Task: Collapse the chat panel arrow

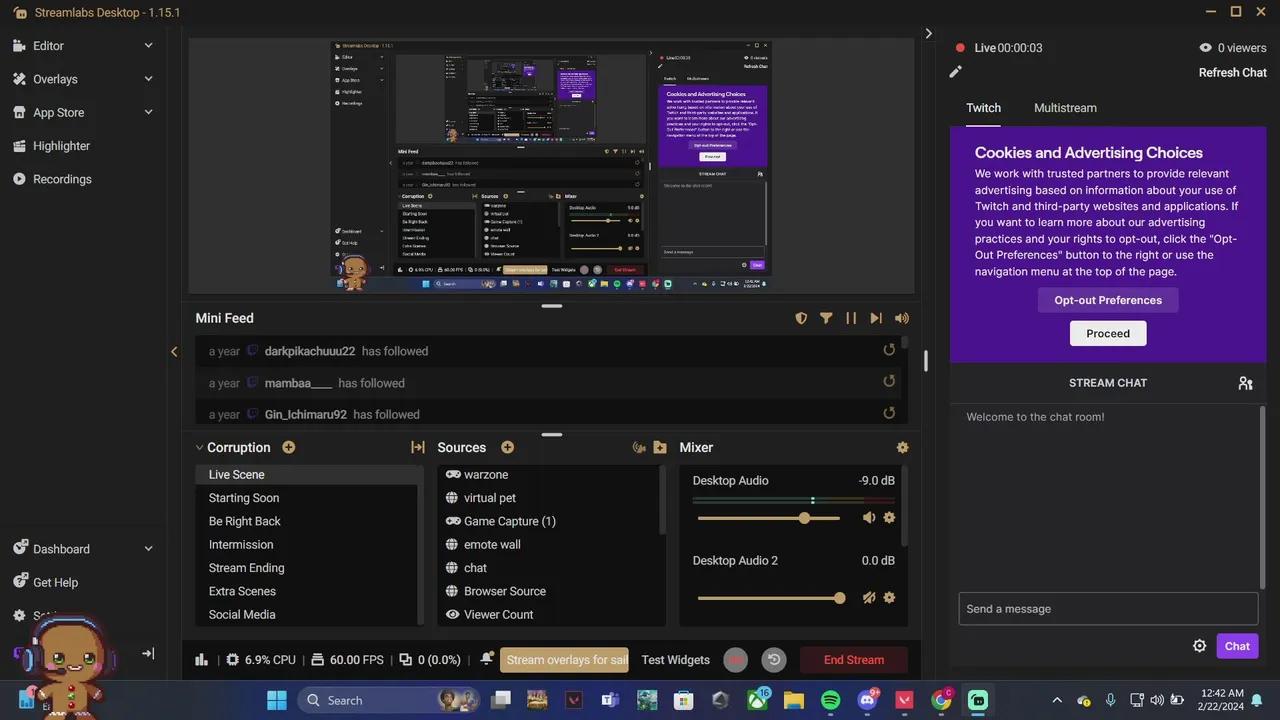Action: [928, 34]
